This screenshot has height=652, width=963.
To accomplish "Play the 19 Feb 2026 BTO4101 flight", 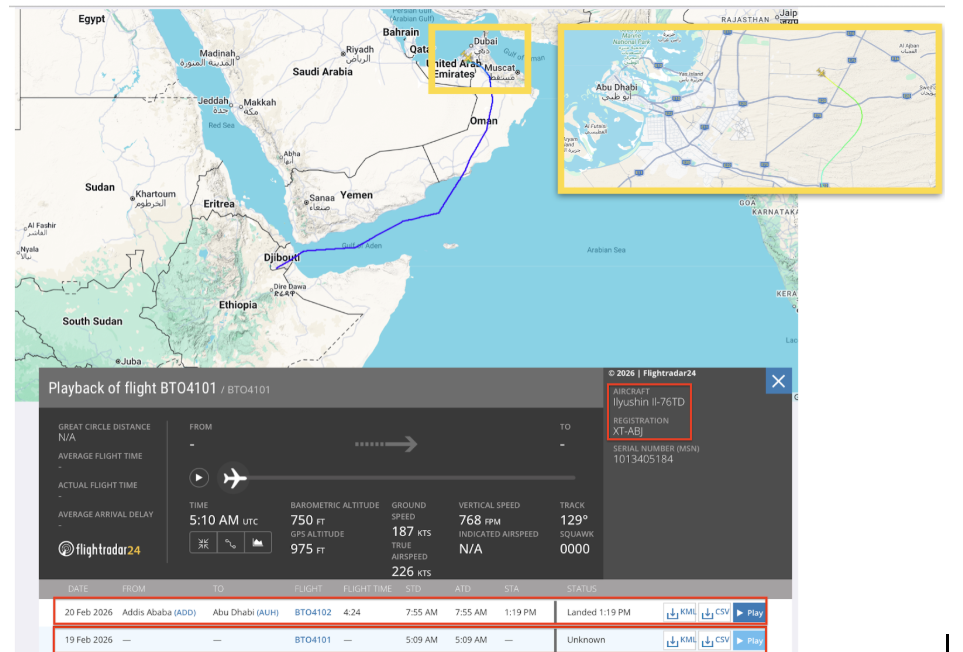I will pos(749,640).
